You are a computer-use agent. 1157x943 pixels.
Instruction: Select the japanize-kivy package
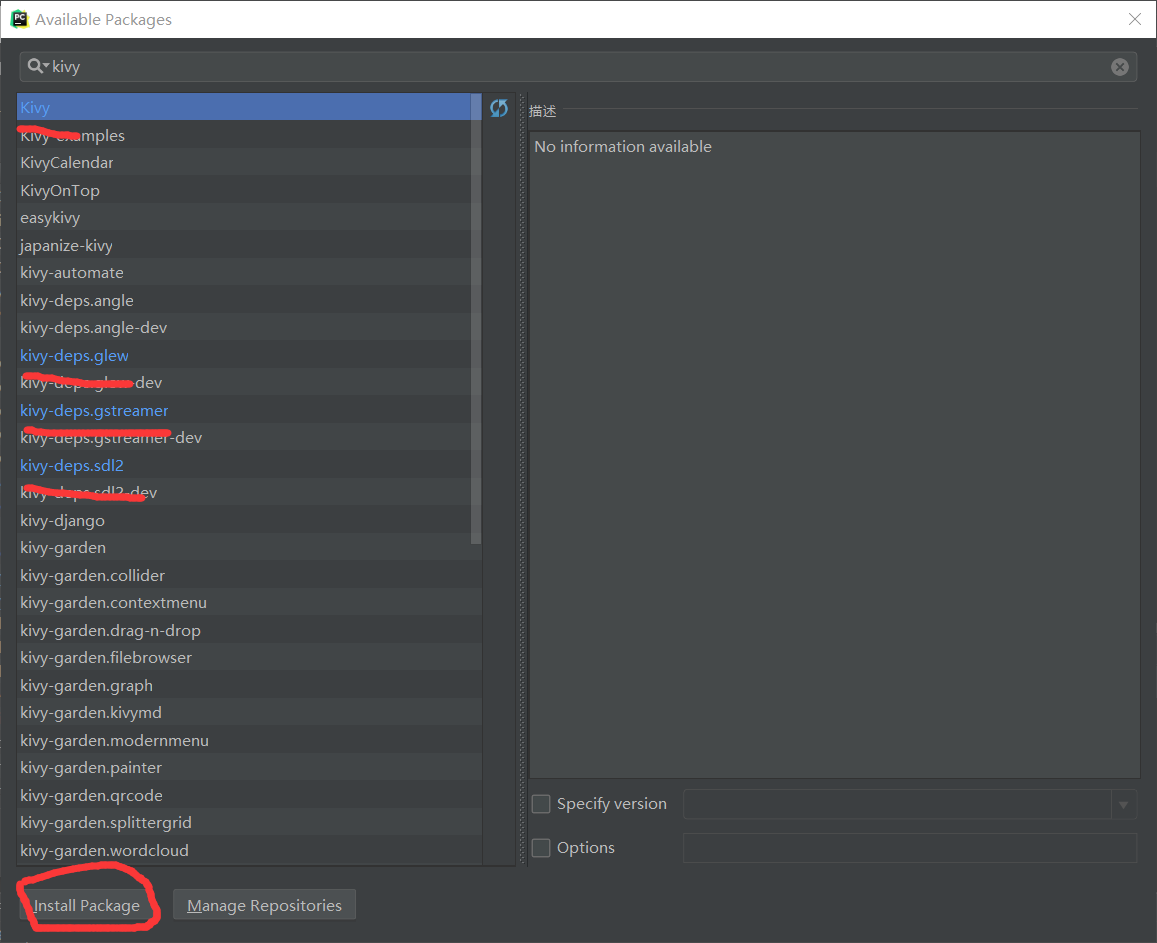tap(249, 245)
